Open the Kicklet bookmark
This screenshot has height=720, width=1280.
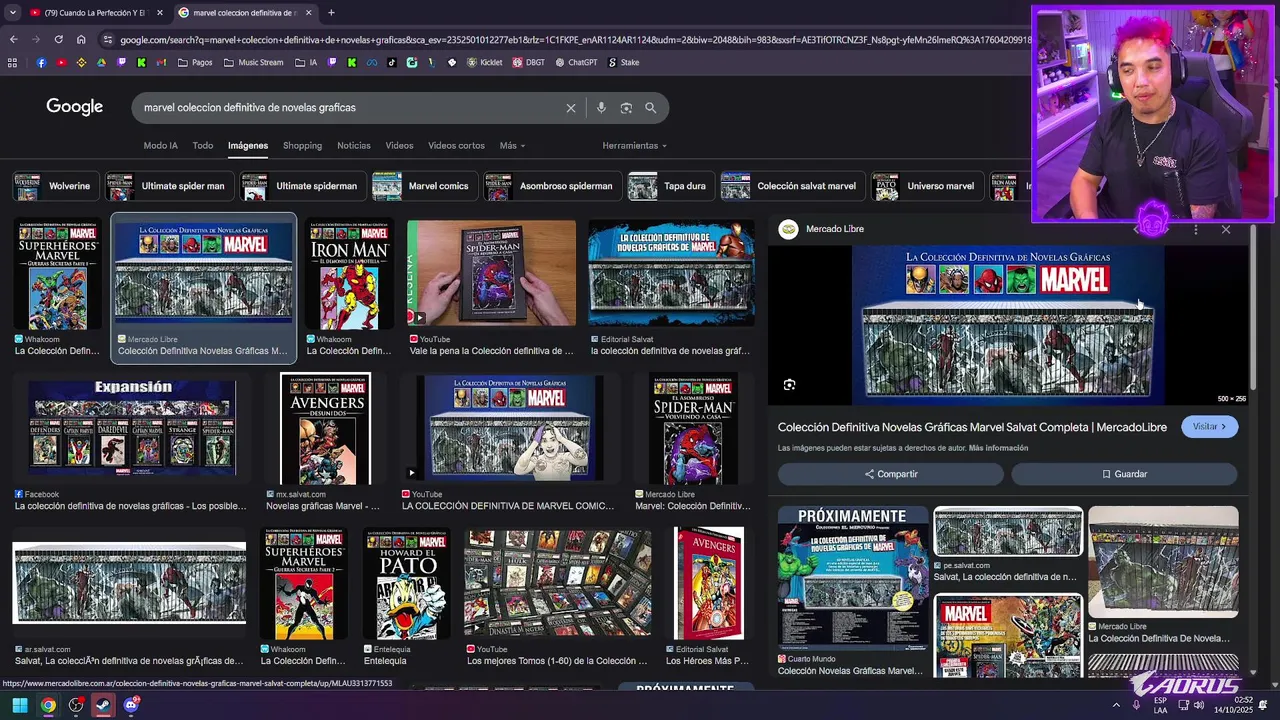click(484, 62)
